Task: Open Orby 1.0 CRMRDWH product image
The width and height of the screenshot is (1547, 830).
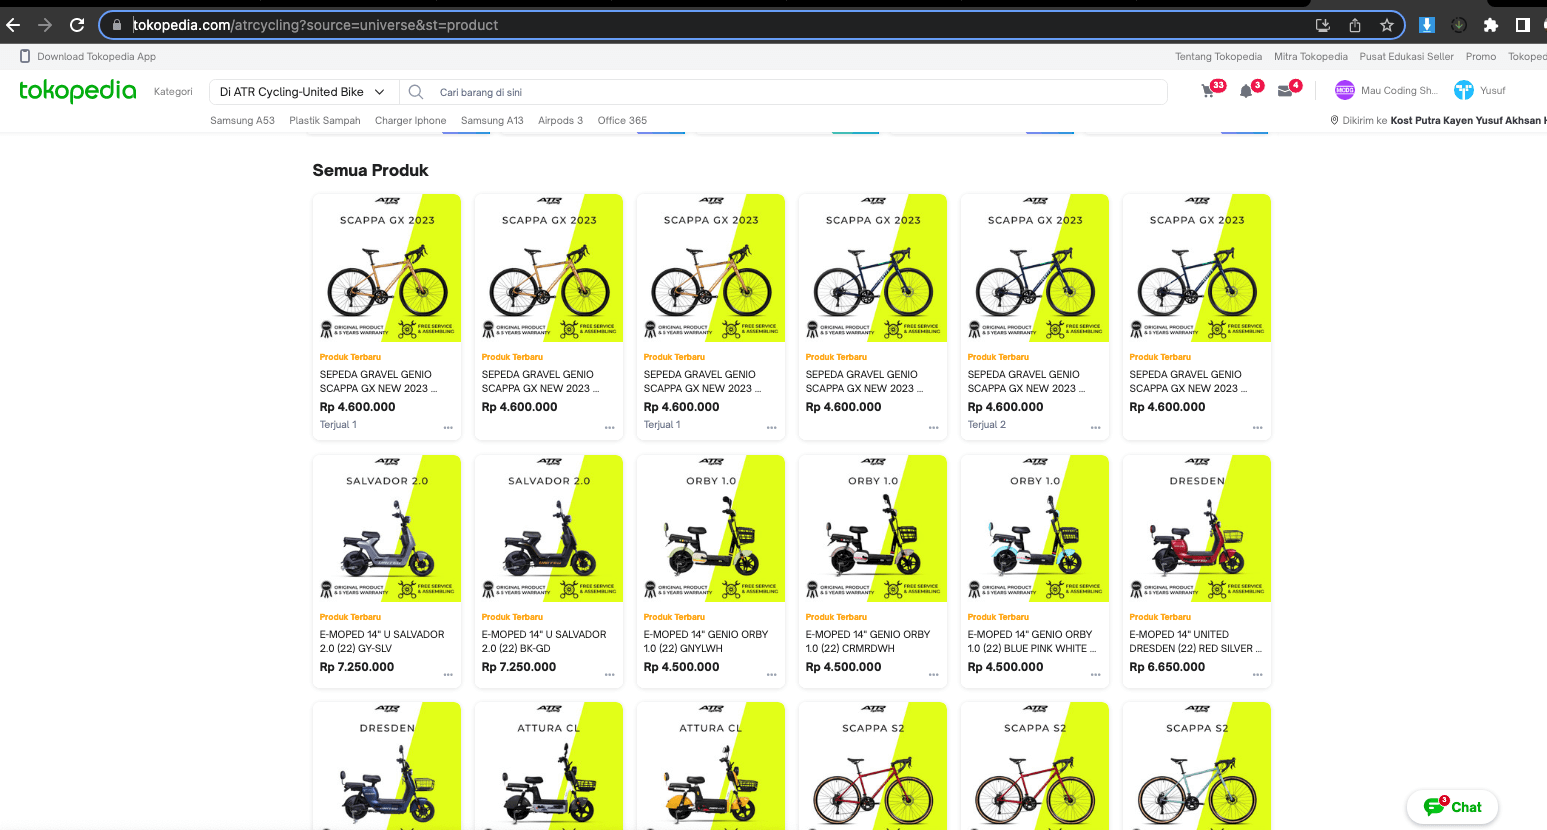Action: coord(873,529)
